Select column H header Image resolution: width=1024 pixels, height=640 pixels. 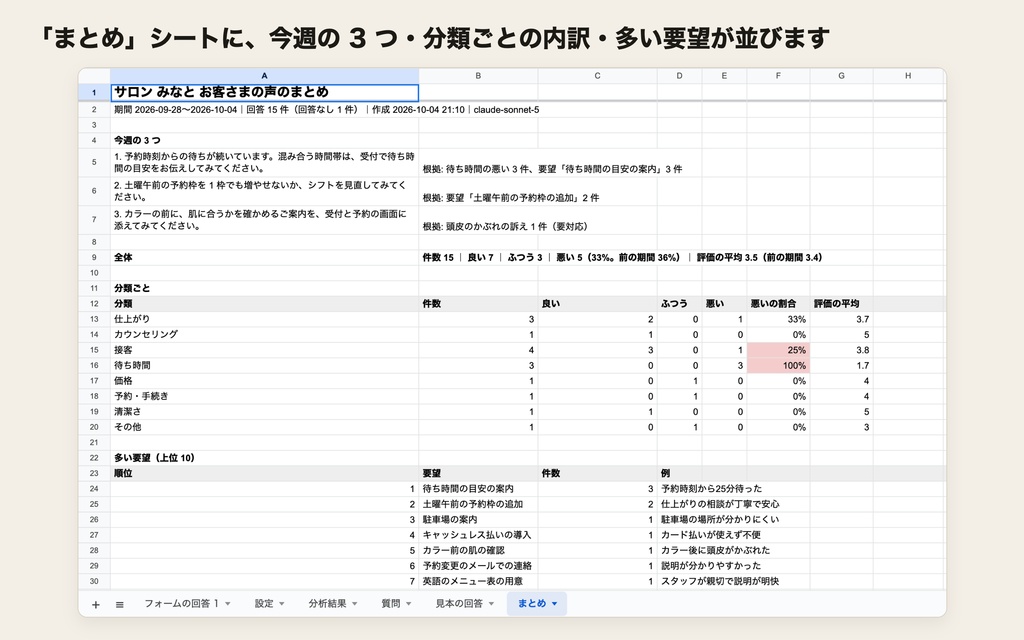pyautogui.click(x=908, y=76)
